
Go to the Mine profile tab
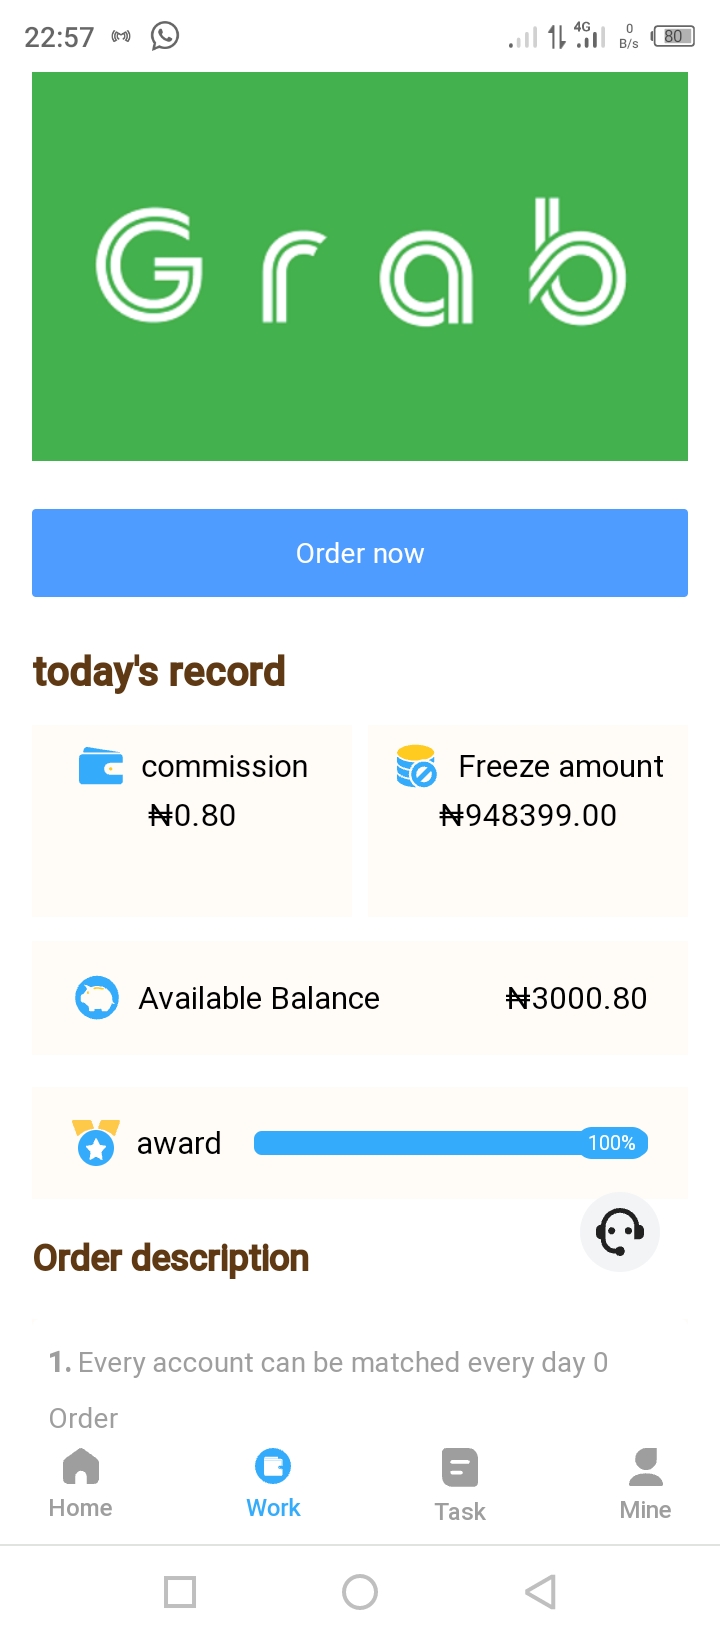click(x=645, y=1485)
